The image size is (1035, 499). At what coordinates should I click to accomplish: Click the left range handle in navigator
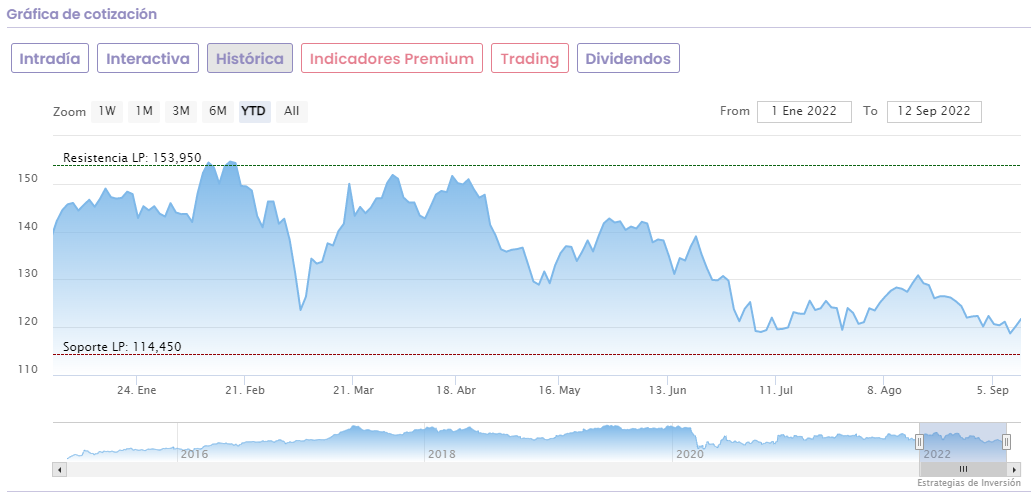(920, 442)
